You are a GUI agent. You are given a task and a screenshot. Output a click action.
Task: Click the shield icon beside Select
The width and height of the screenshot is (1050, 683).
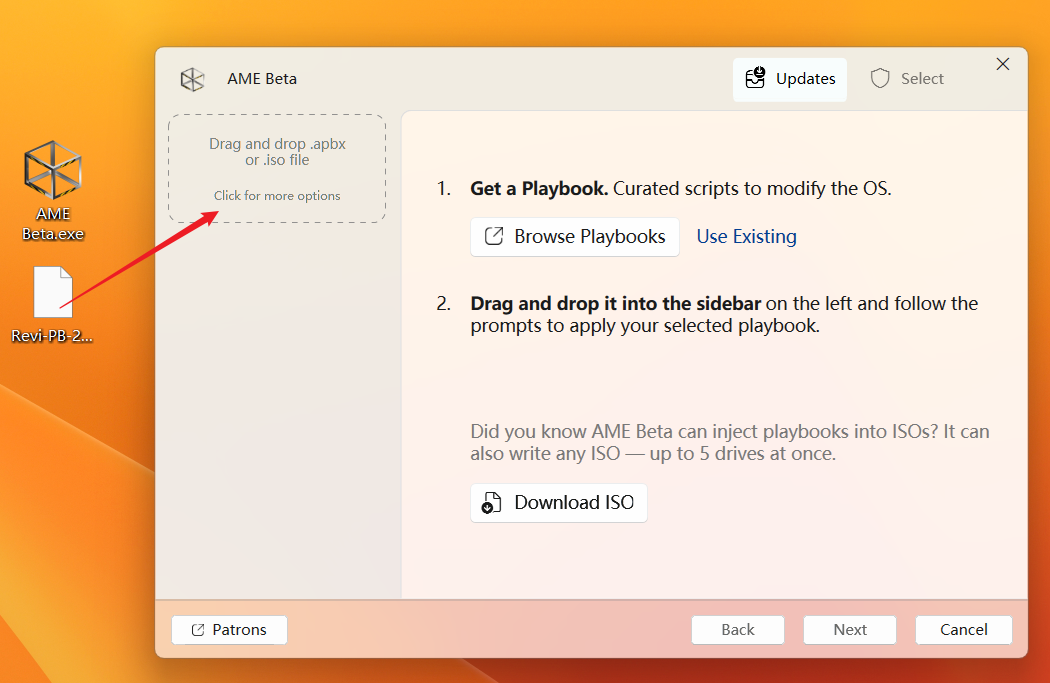click(x=880, y=79)
